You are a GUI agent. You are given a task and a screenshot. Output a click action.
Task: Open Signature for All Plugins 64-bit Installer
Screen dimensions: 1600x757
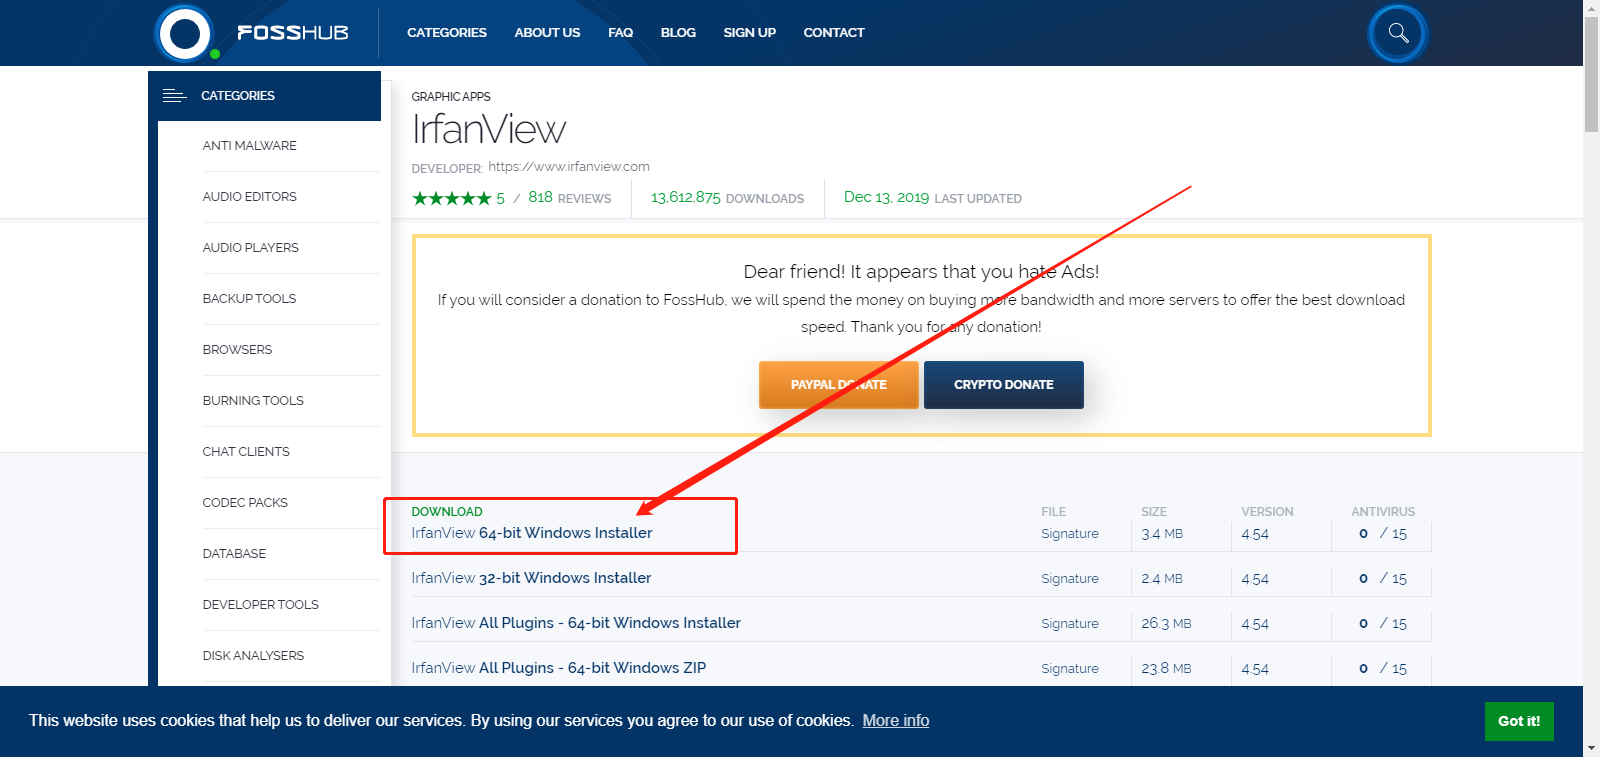[1070, 624]
